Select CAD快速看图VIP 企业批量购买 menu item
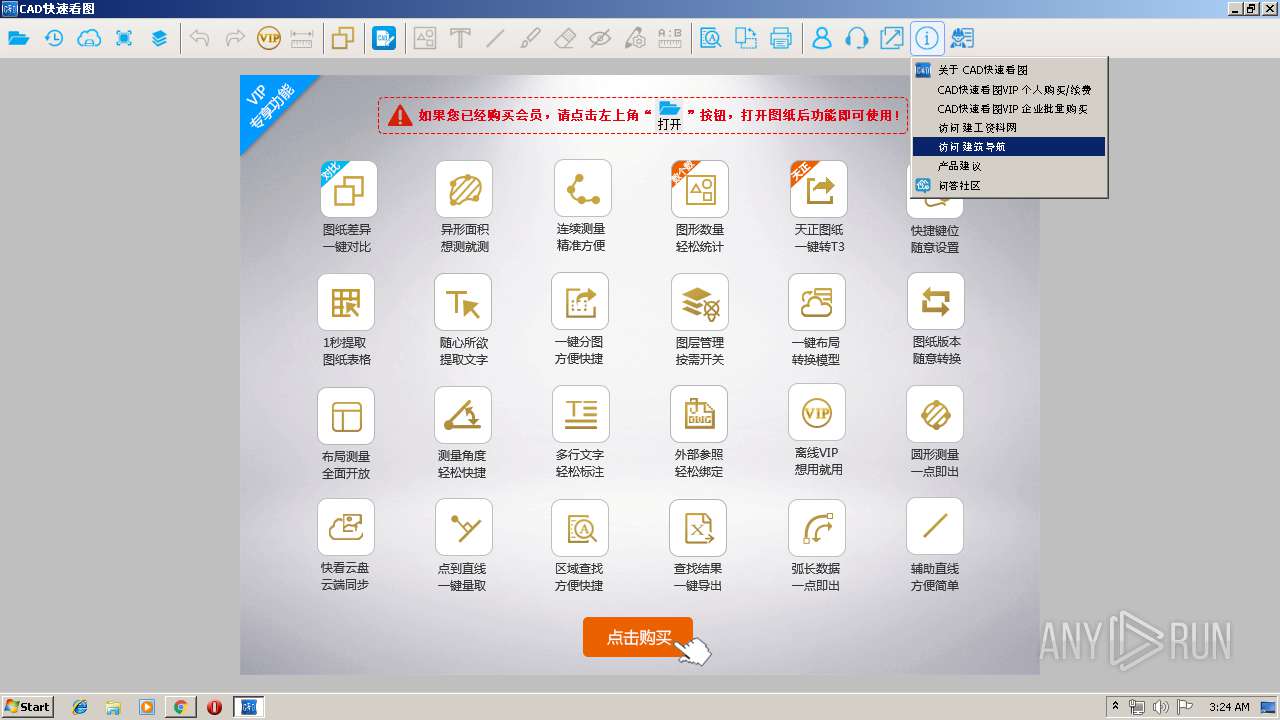 (x=1009, y=108)
